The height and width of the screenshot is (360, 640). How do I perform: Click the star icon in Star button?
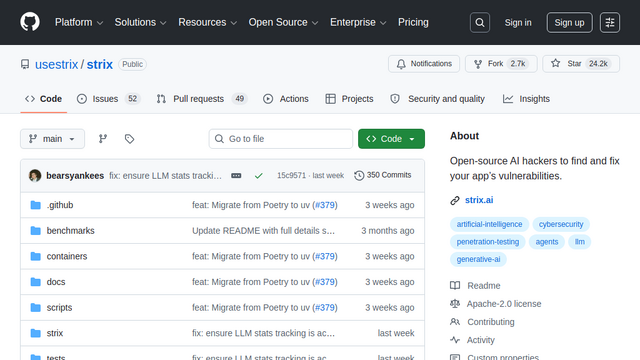point(556,63)
